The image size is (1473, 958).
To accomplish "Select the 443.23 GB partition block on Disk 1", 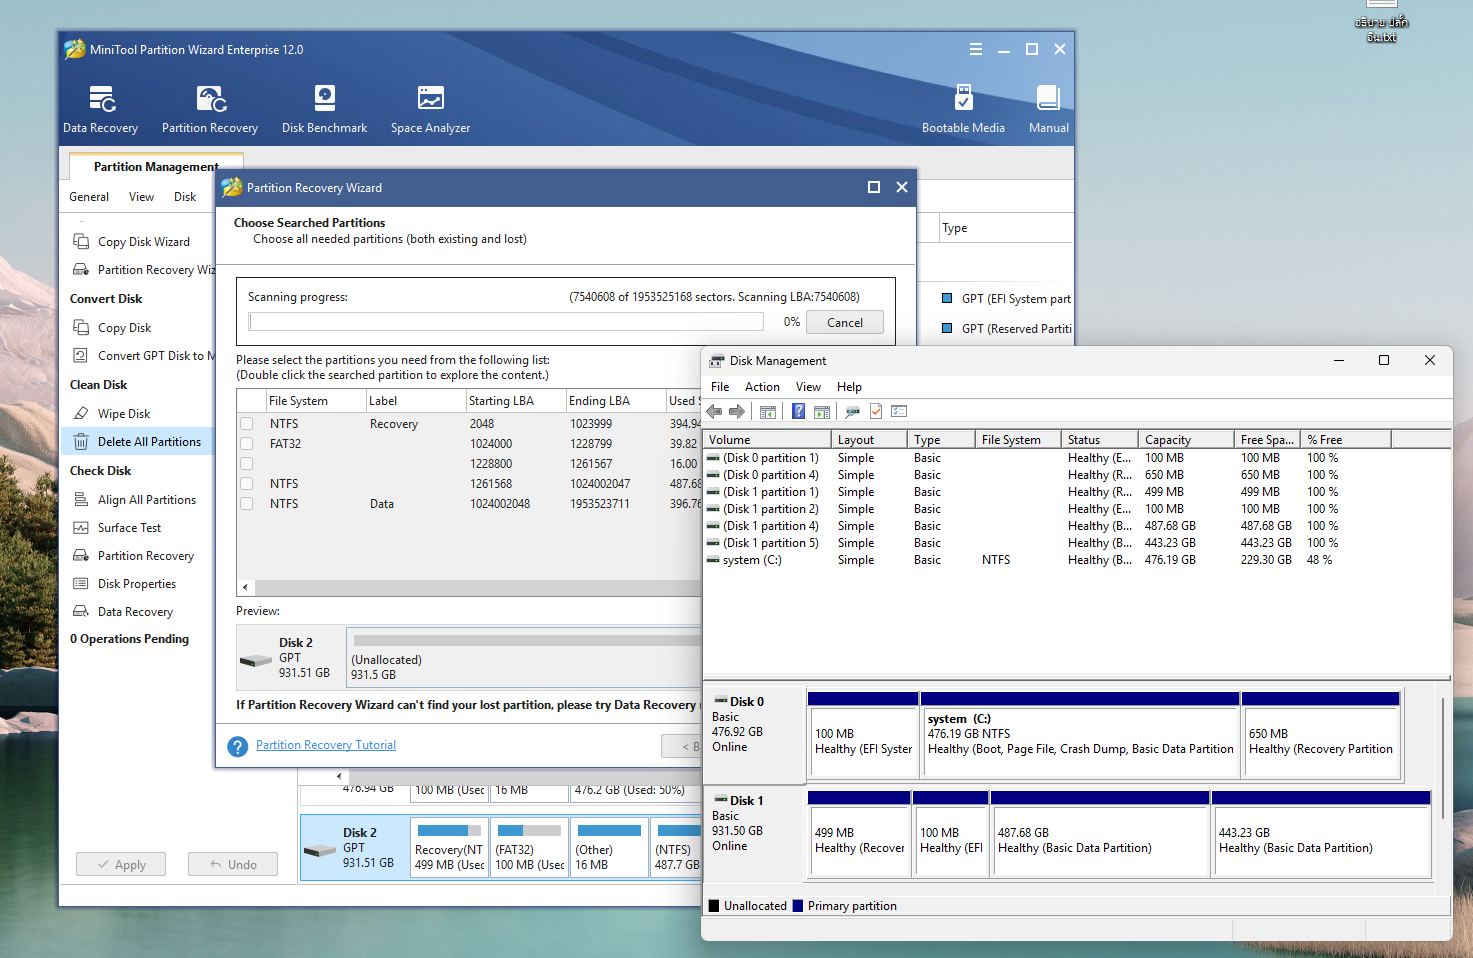I will point(1322,834).
